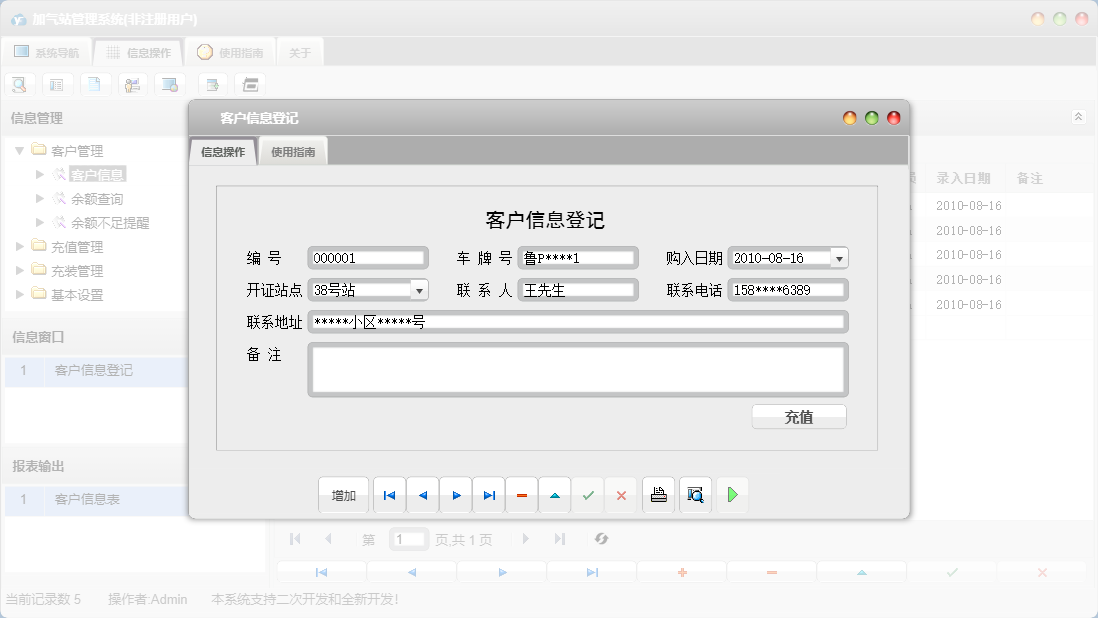Click the red minus delete record icon
This screenshot has height=618, width=1098.
[522, 495]
